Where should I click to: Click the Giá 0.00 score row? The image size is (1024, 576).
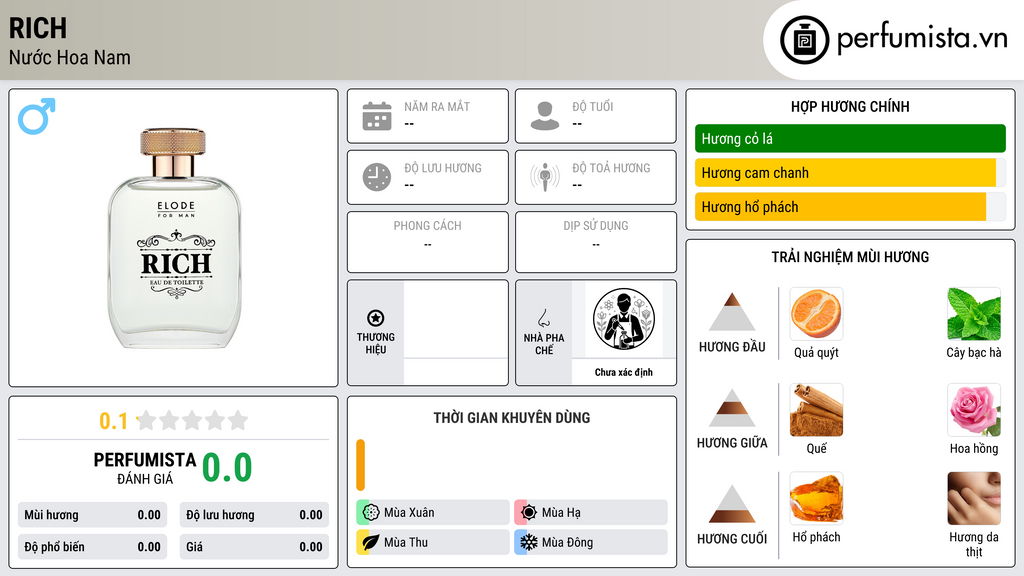(x=254, y=547)
